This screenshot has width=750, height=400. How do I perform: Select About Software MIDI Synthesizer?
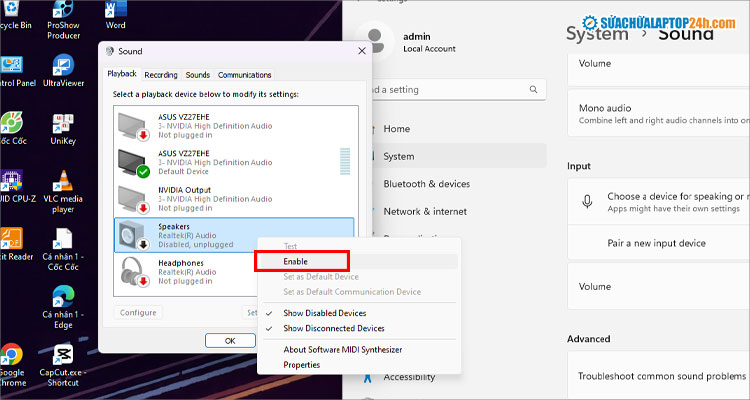344,349
